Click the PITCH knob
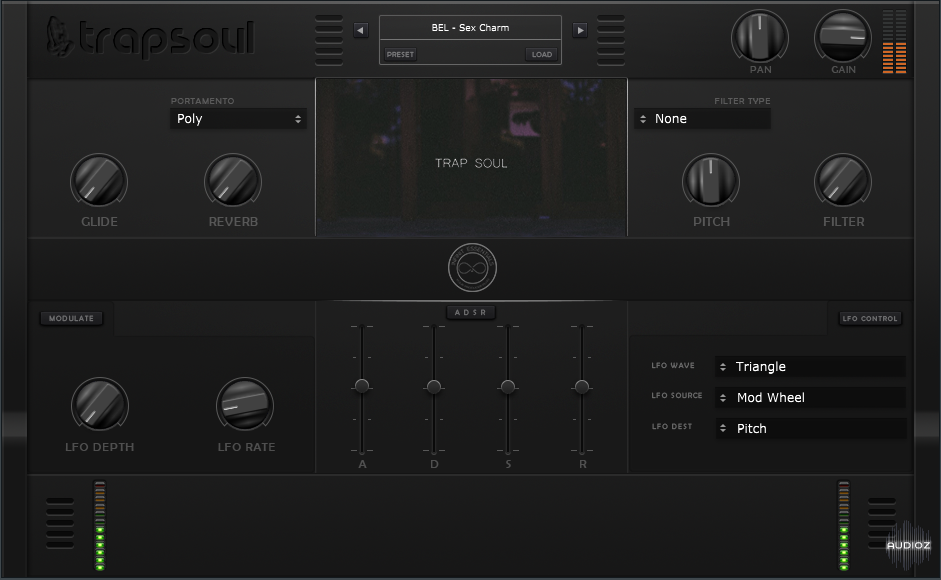The width and height of the screenshot is (941, 580). (x=711, y=181)
